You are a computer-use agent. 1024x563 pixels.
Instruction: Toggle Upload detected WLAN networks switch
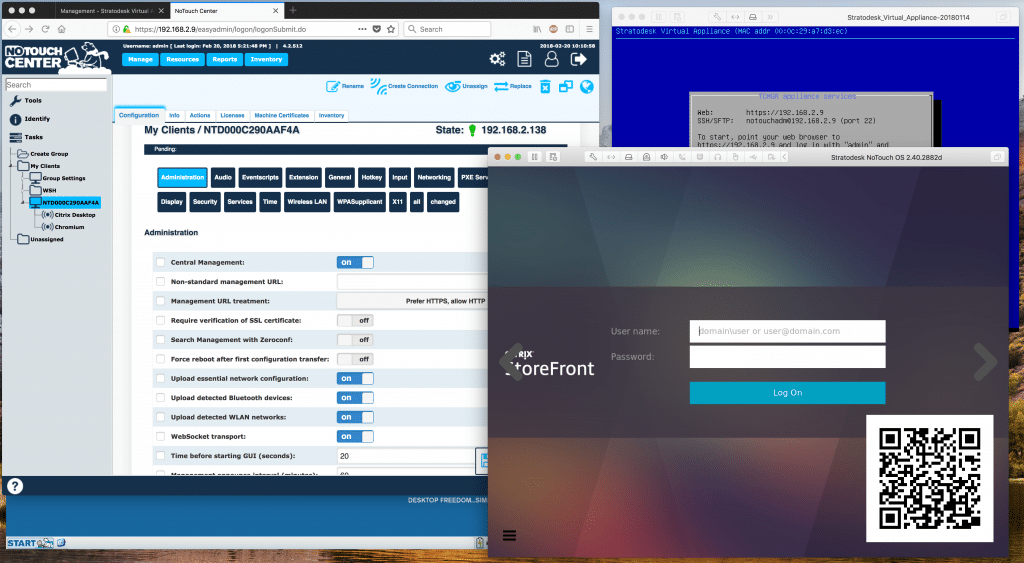(355, 417)
